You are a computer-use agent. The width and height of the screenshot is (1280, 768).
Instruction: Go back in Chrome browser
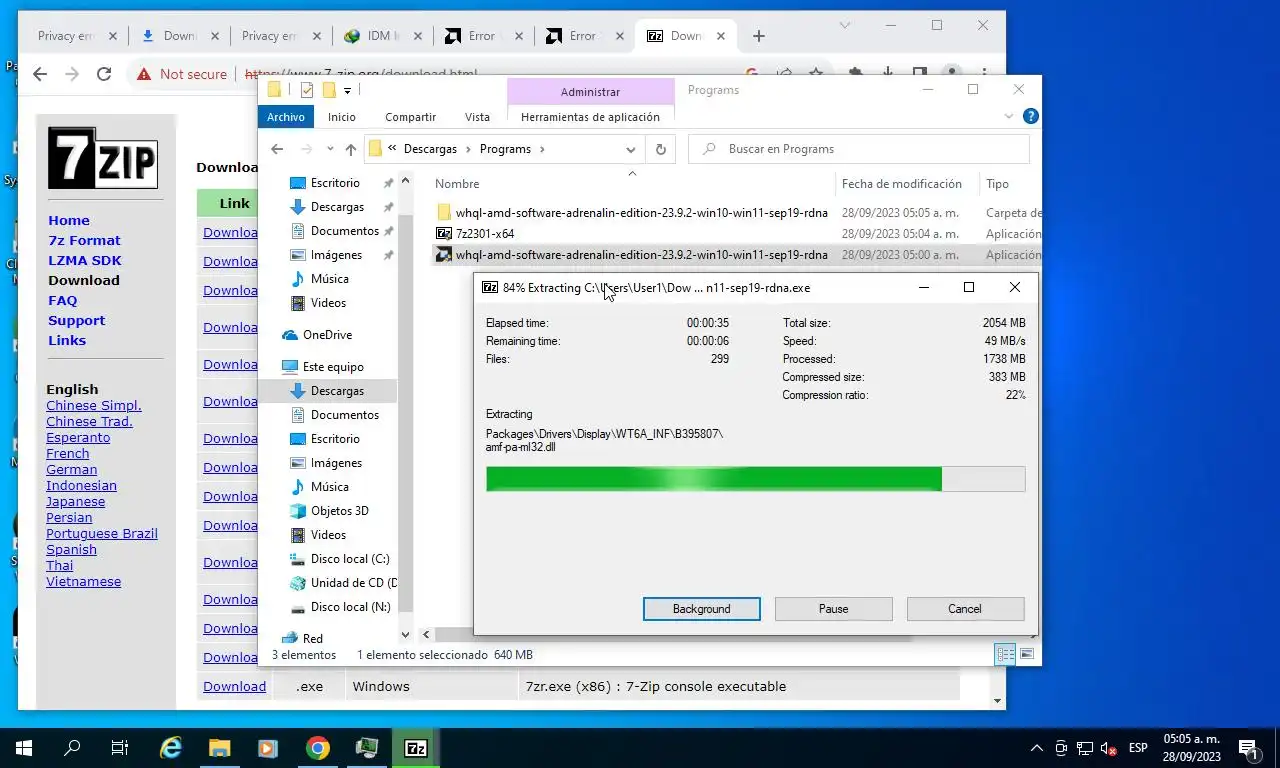40,74
